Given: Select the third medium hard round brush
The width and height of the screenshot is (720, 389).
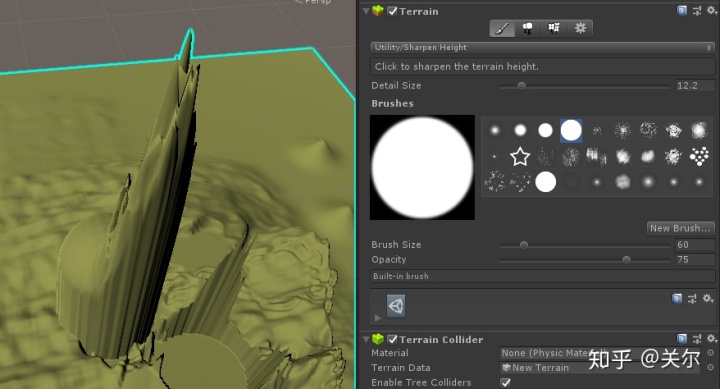Looking at the screenshot, I should 545,130.
